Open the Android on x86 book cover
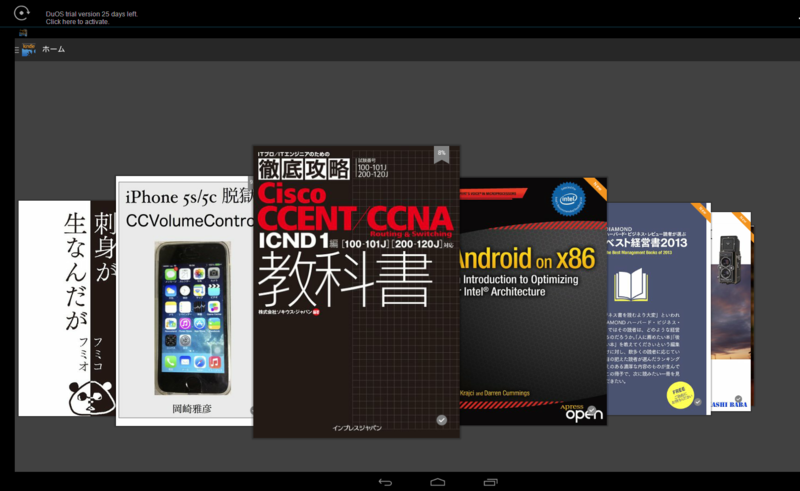This screenshot has width=800, height=491. [x=533, y=301]
